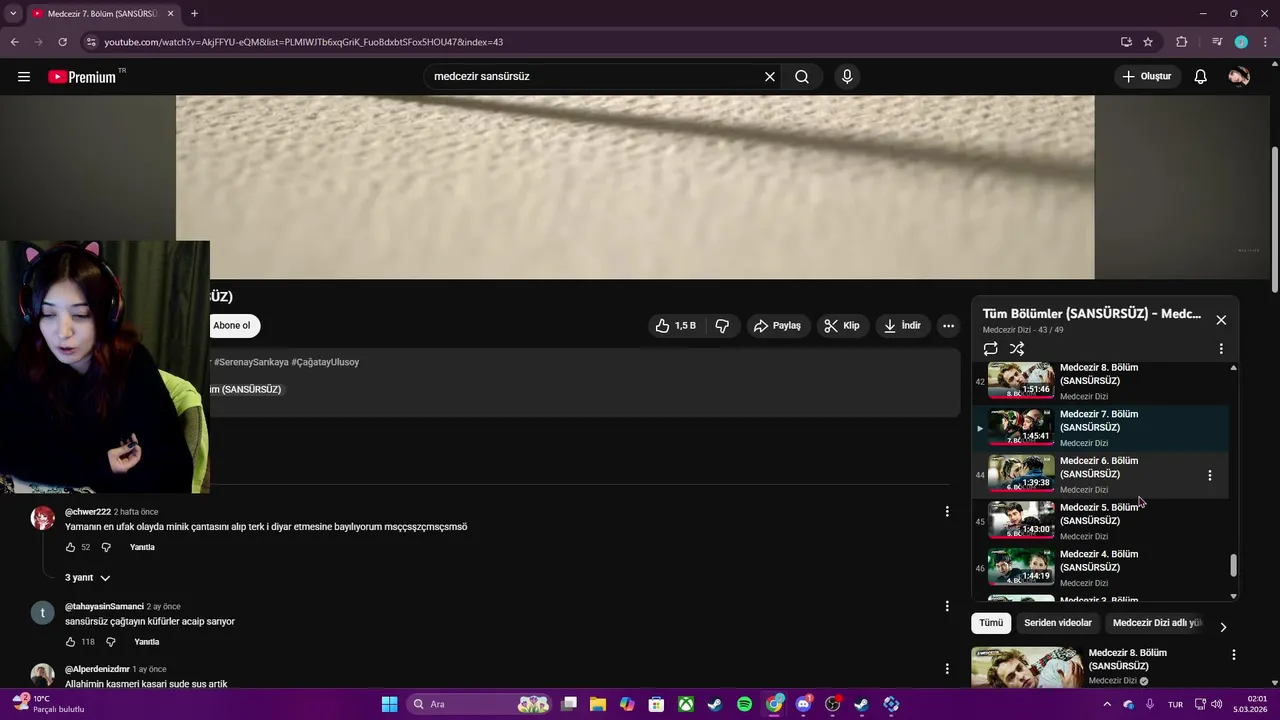The width and height of the screenshot is (1280, 720).
Task: Open Chrome extensions puzzle icon
Action: coord(1182,42)
